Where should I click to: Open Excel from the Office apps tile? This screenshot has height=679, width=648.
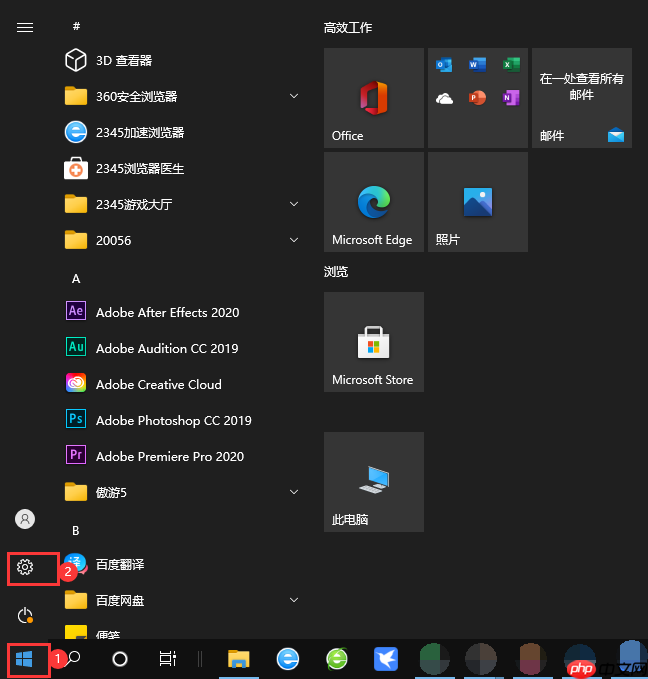511,65
